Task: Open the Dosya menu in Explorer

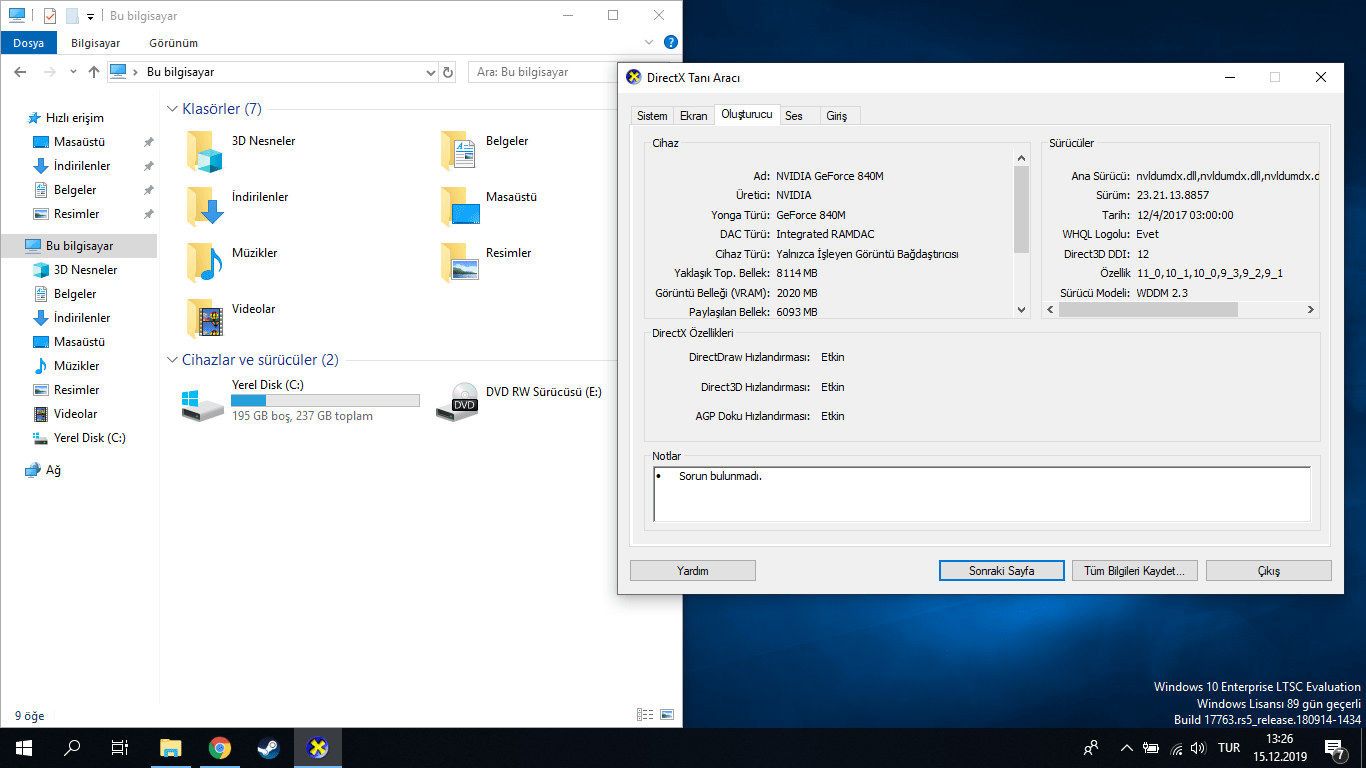Action: click(x=28, y=43)
